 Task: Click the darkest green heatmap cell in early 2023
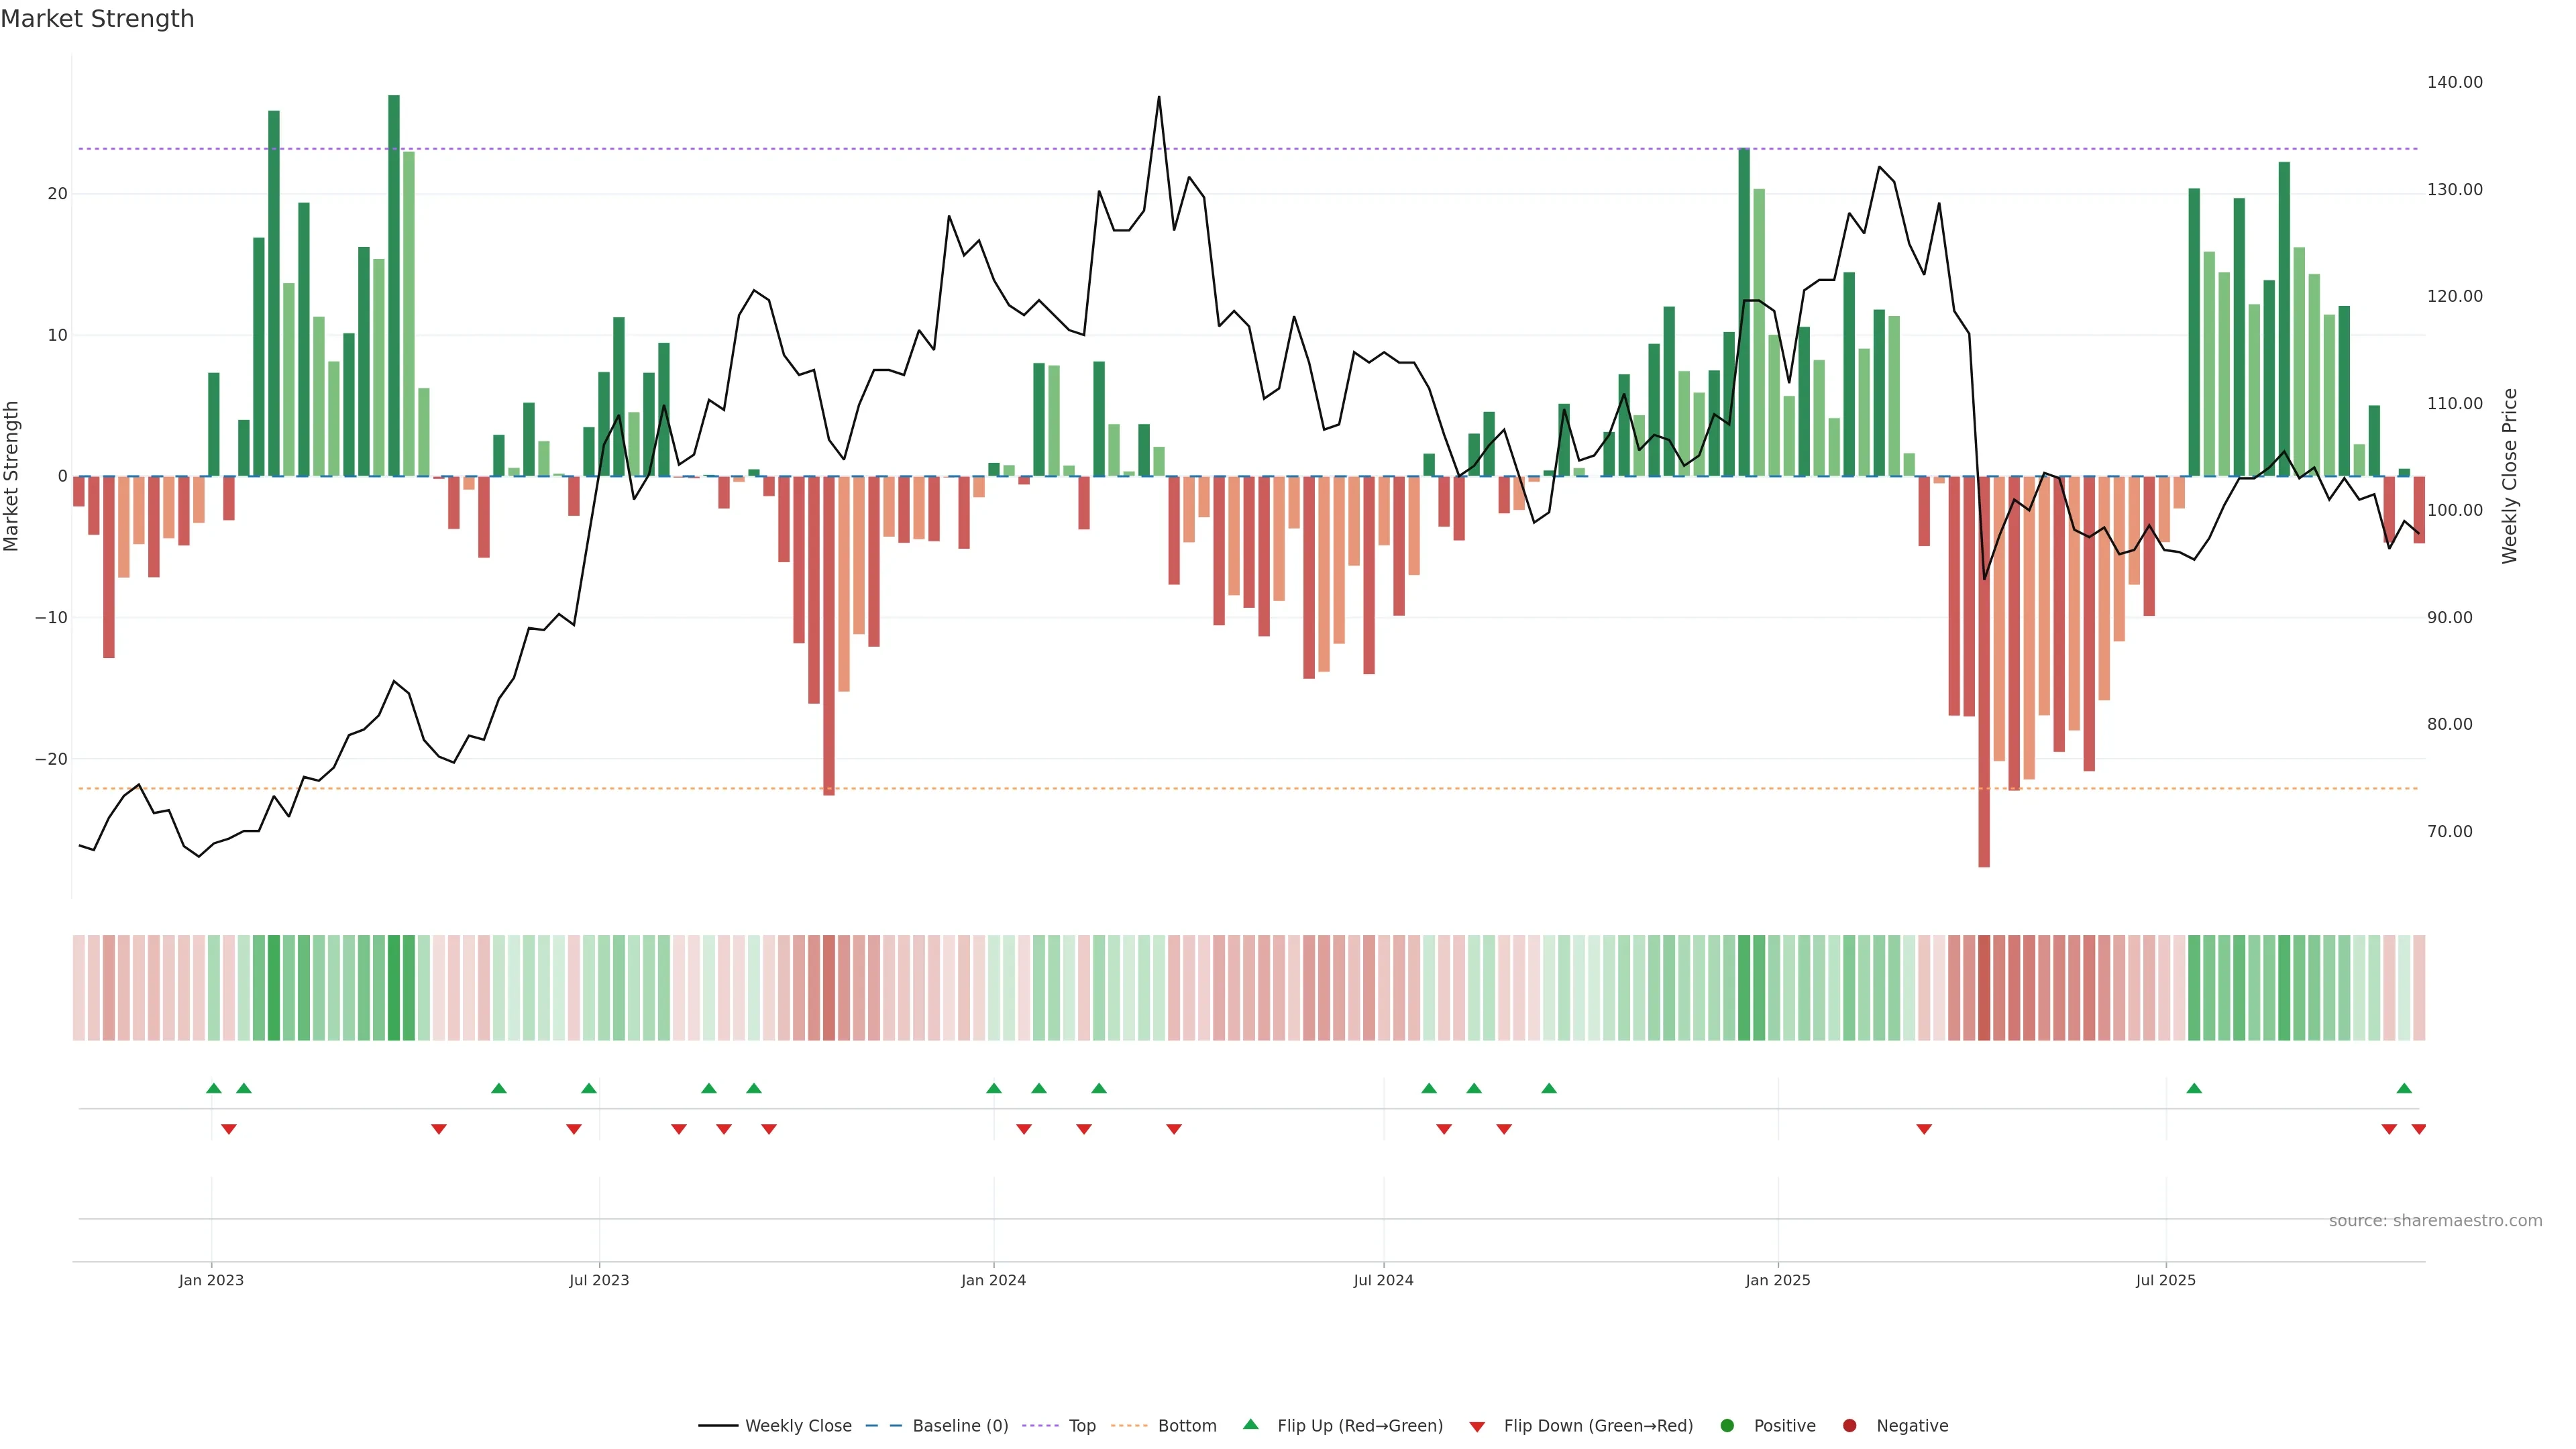coord(394,988)
